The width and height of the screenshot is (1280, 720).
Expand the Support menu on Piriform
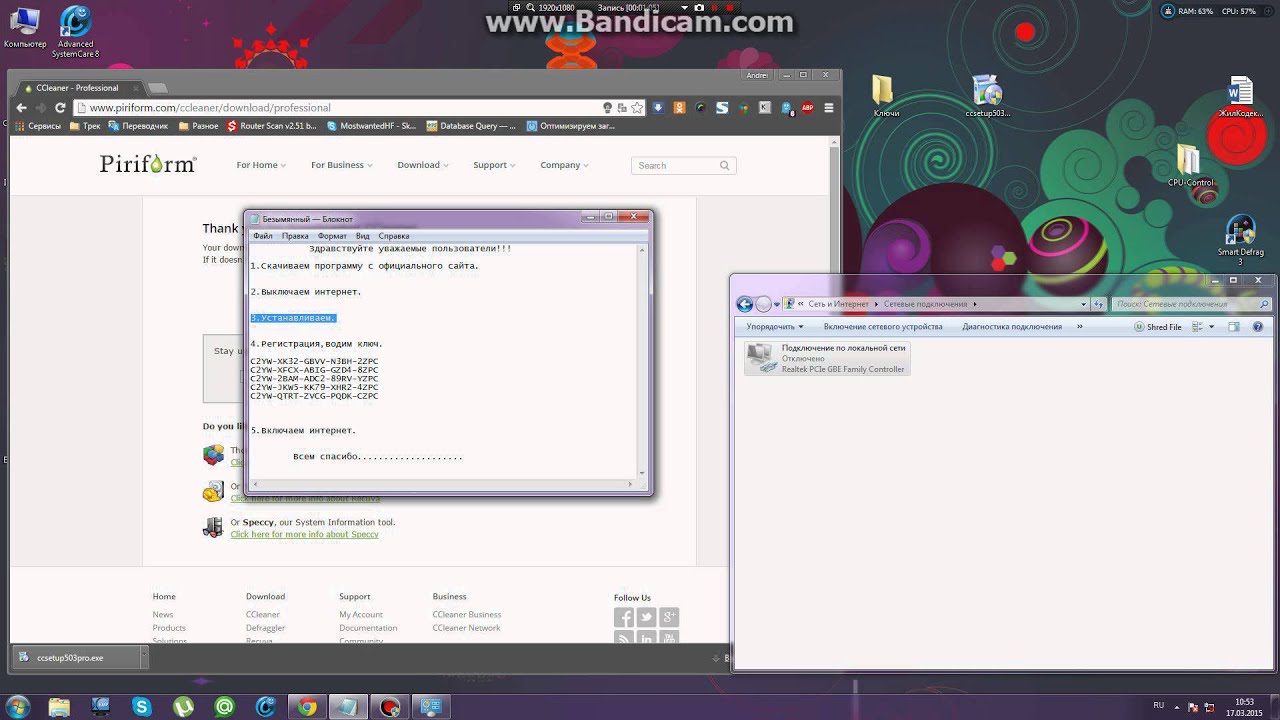pos(494,165)
